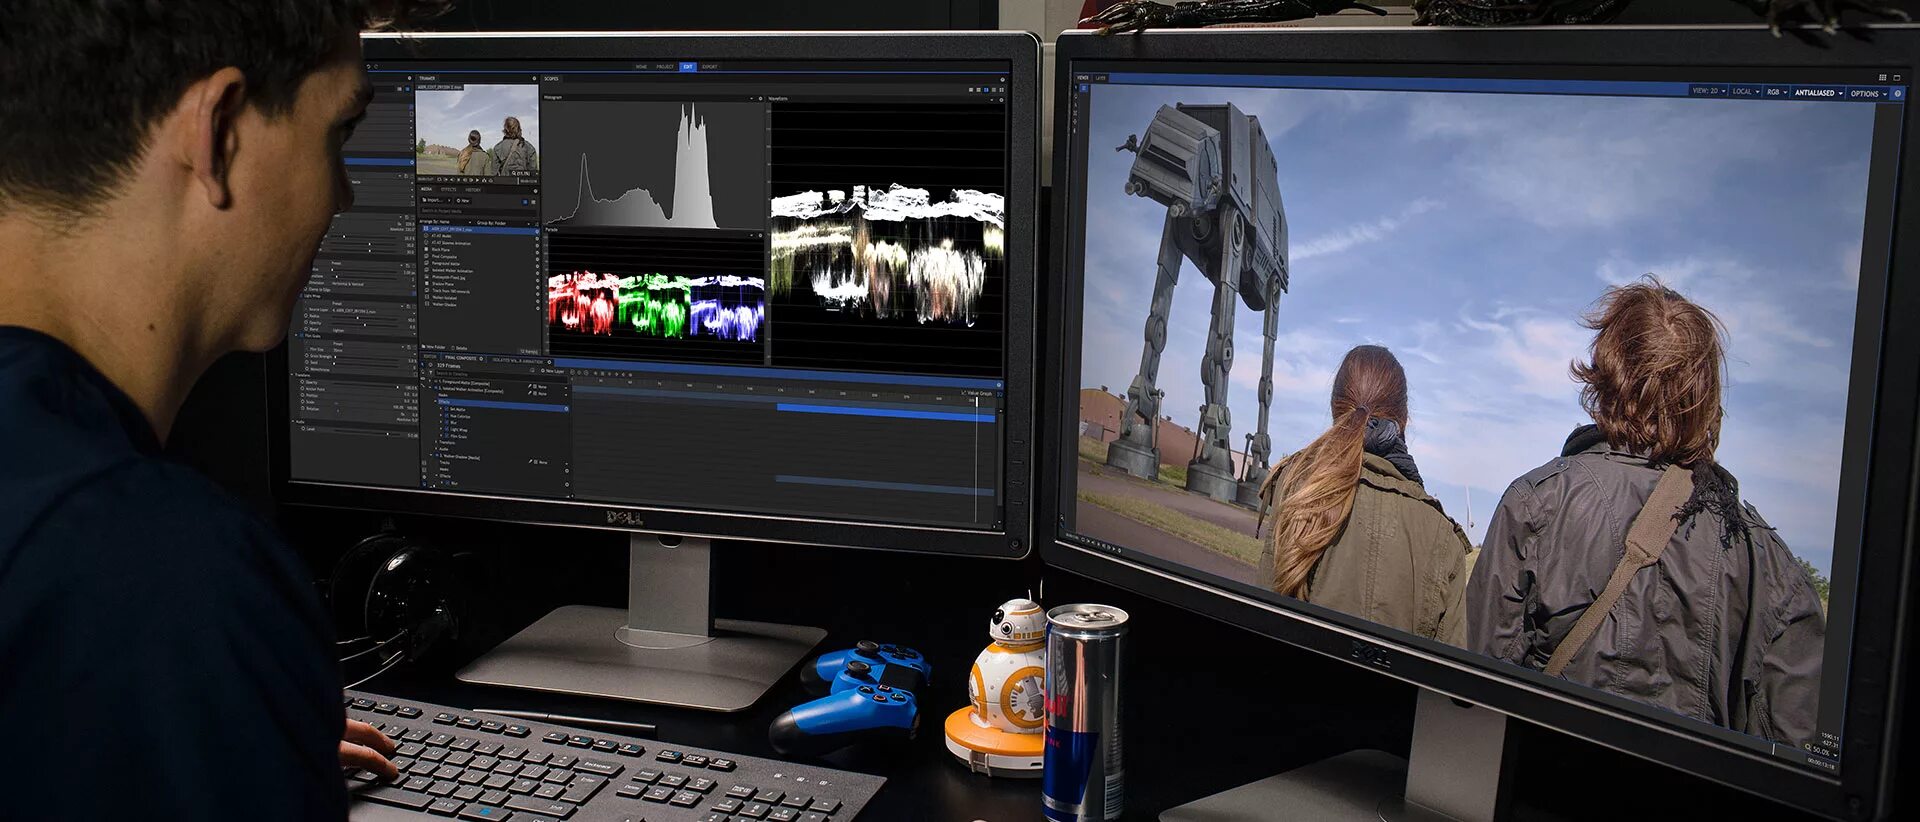Image resolution: width=1920 pixels, height=822 pixels.
Task: Open the LOCAL dropdown in viewer
Action: click(x=1745, y=91)
